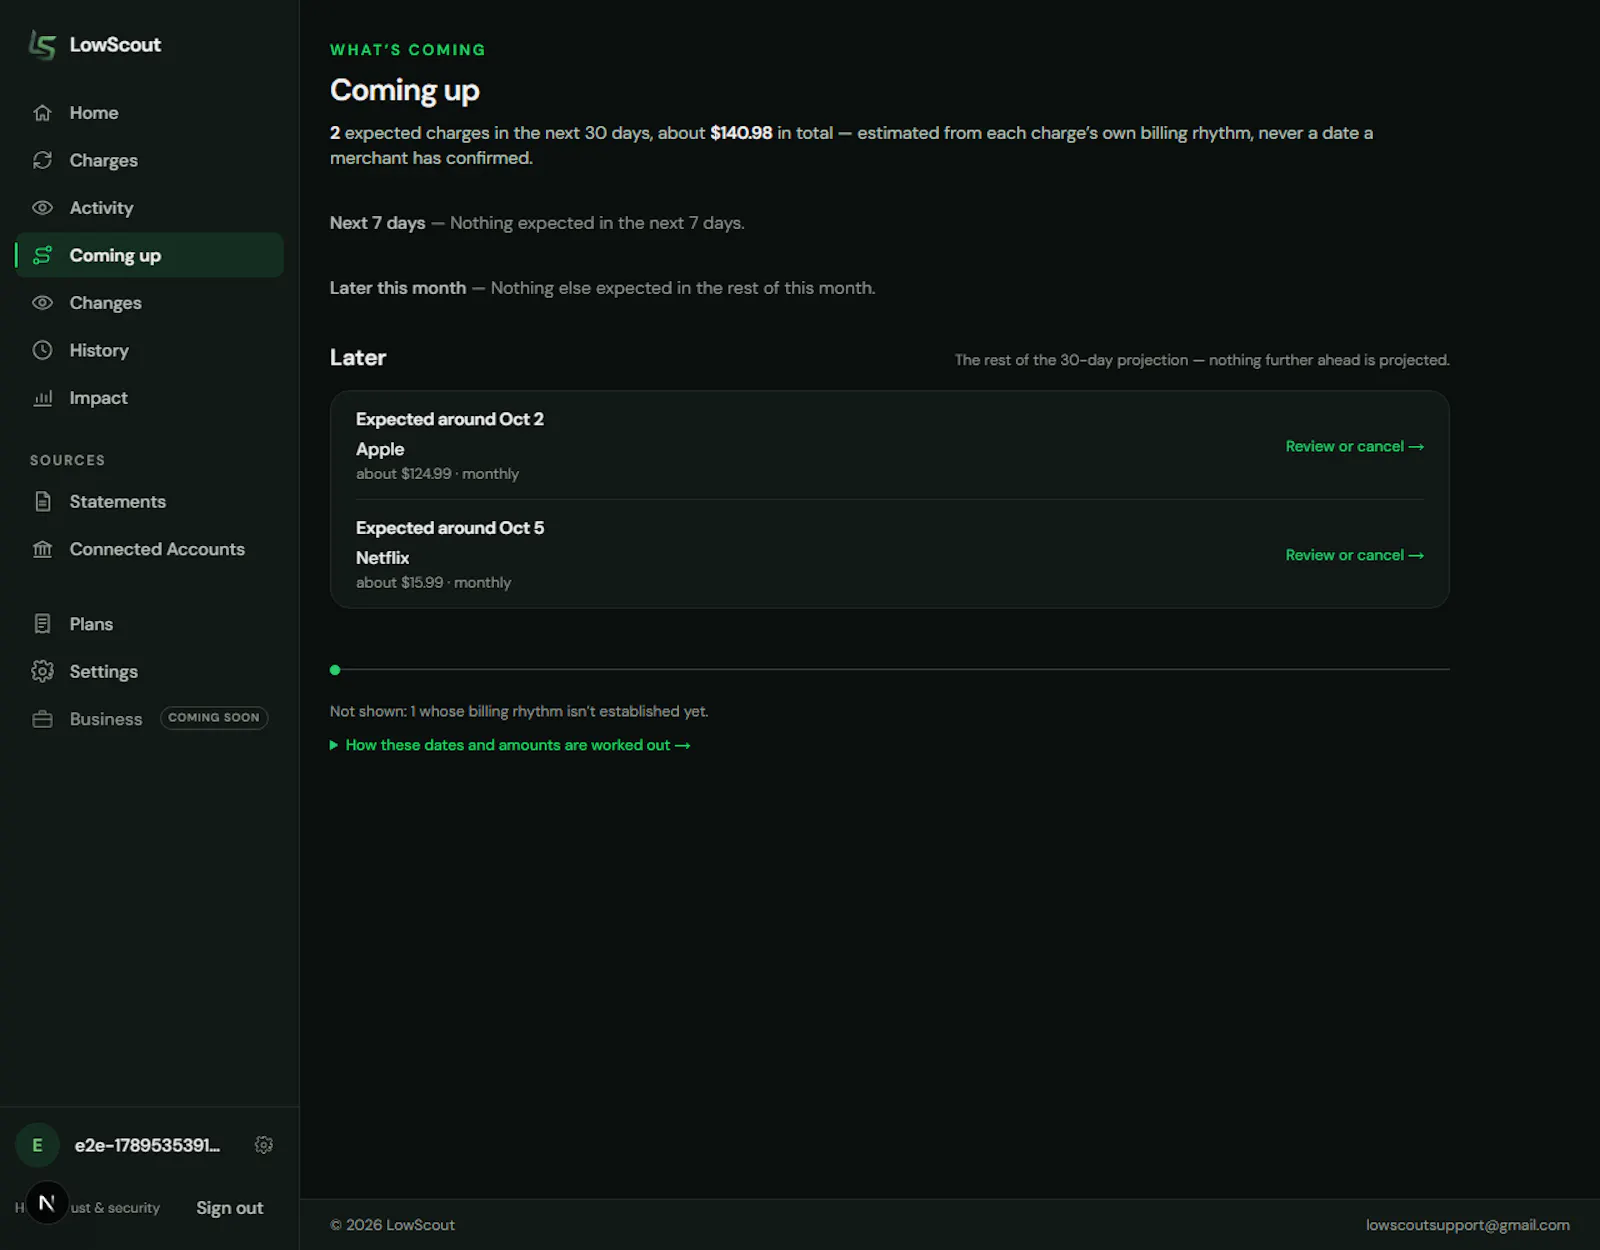Review or cancel the Apple charge
Viewport: 1600px width, 1250px height.
1355,446
